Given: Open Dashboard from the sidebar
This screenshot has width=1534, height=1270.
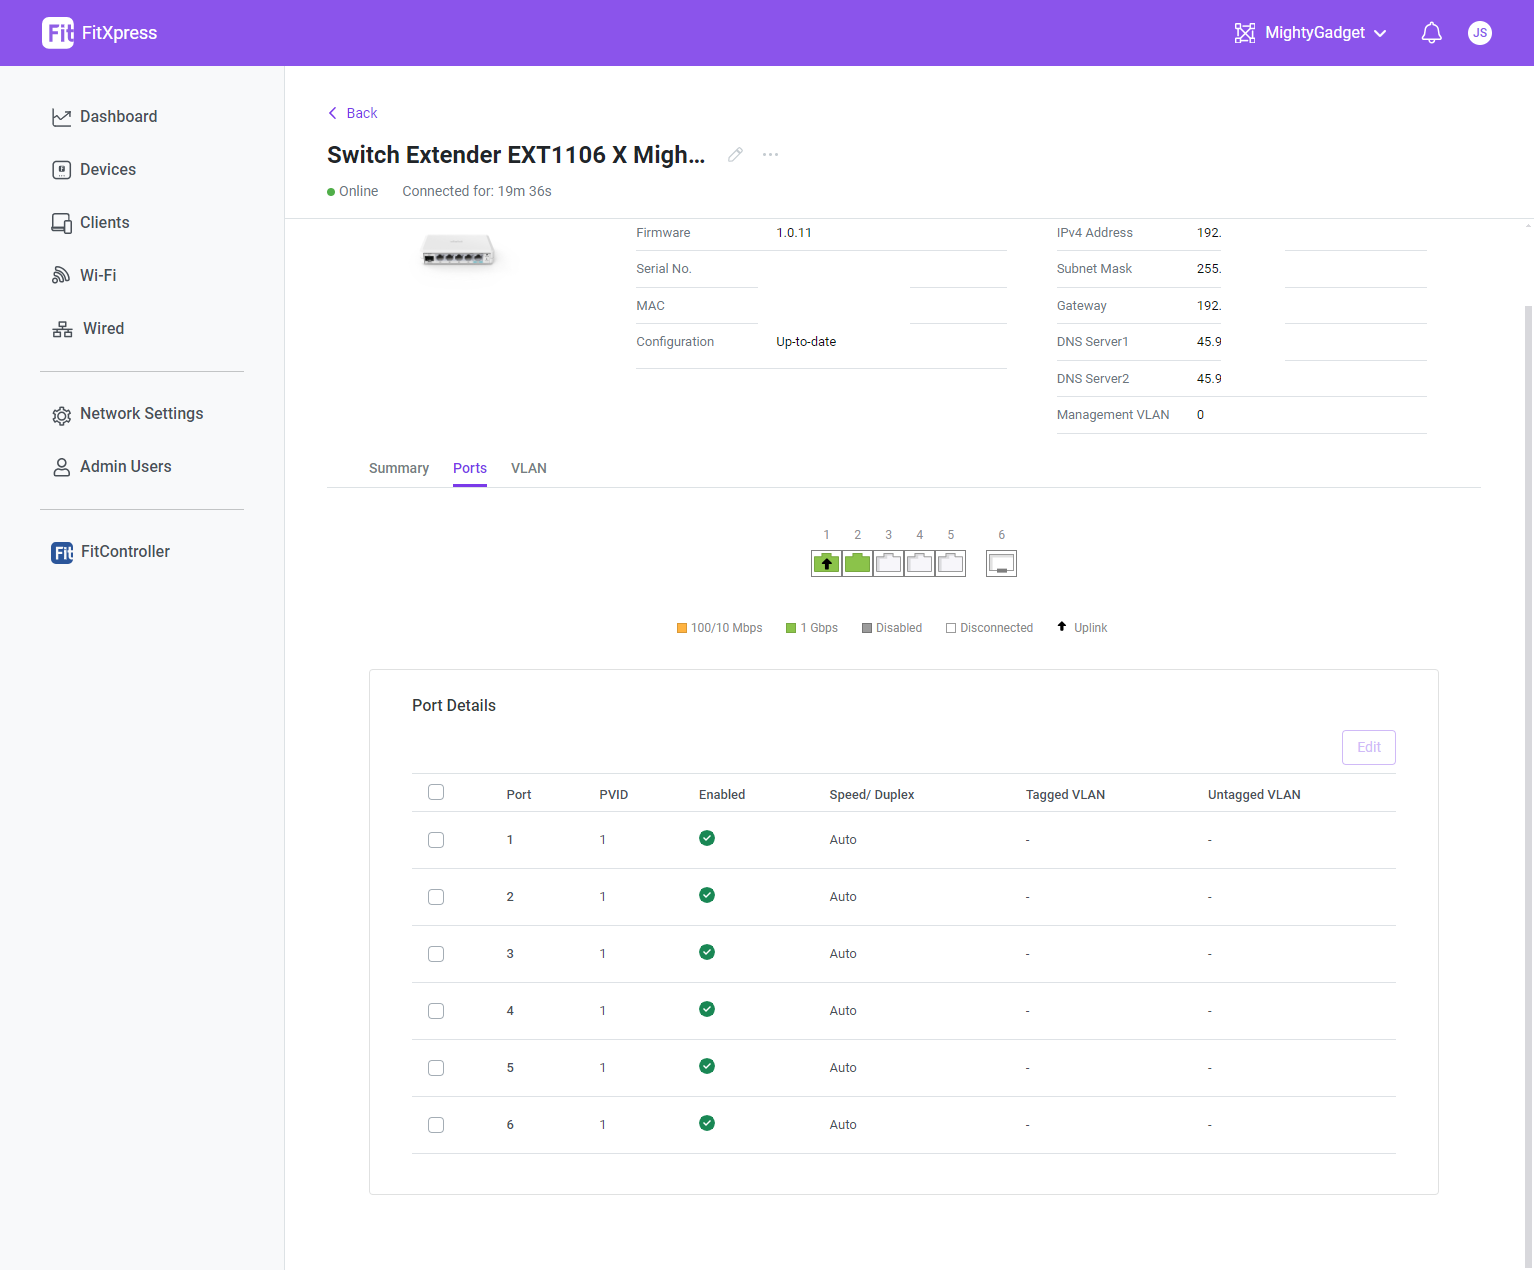Looking at the screenshot, I should click(118, 117).
